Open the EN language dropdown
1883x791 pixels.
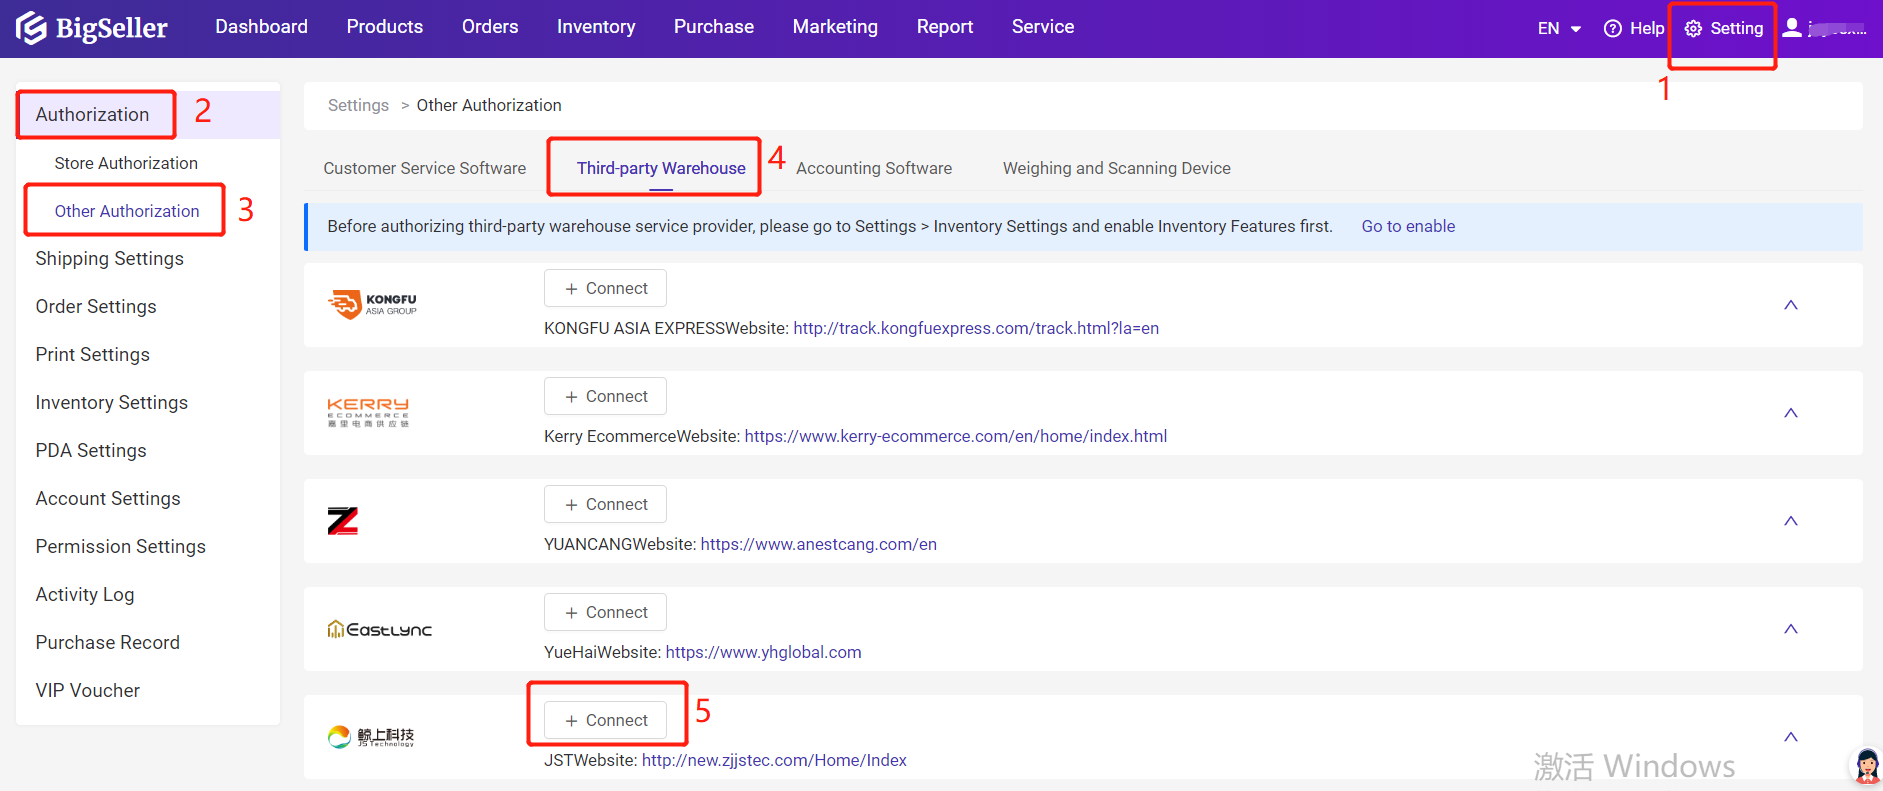[1559, 29]
